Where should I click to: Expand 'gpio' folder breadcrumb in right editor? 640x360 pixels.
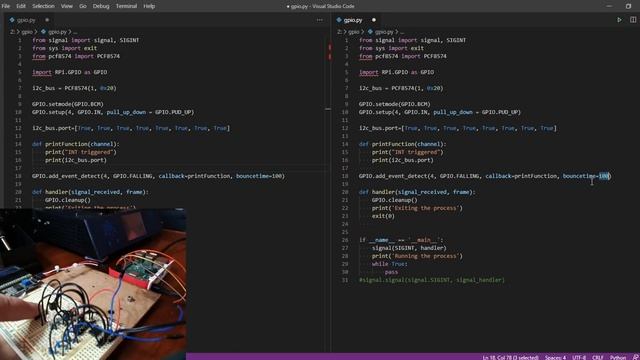pos(353,31)
